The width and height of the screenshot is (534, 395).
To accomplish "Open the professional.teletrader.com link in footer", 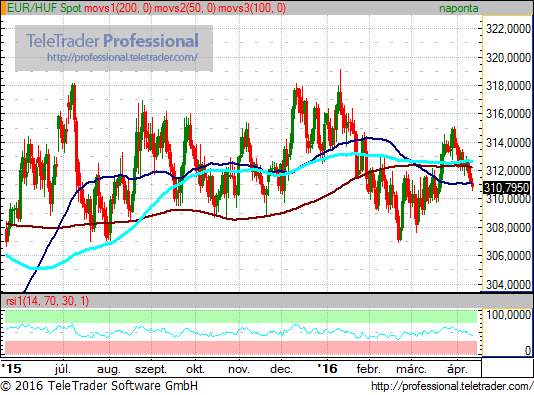I will coord(452,386).
